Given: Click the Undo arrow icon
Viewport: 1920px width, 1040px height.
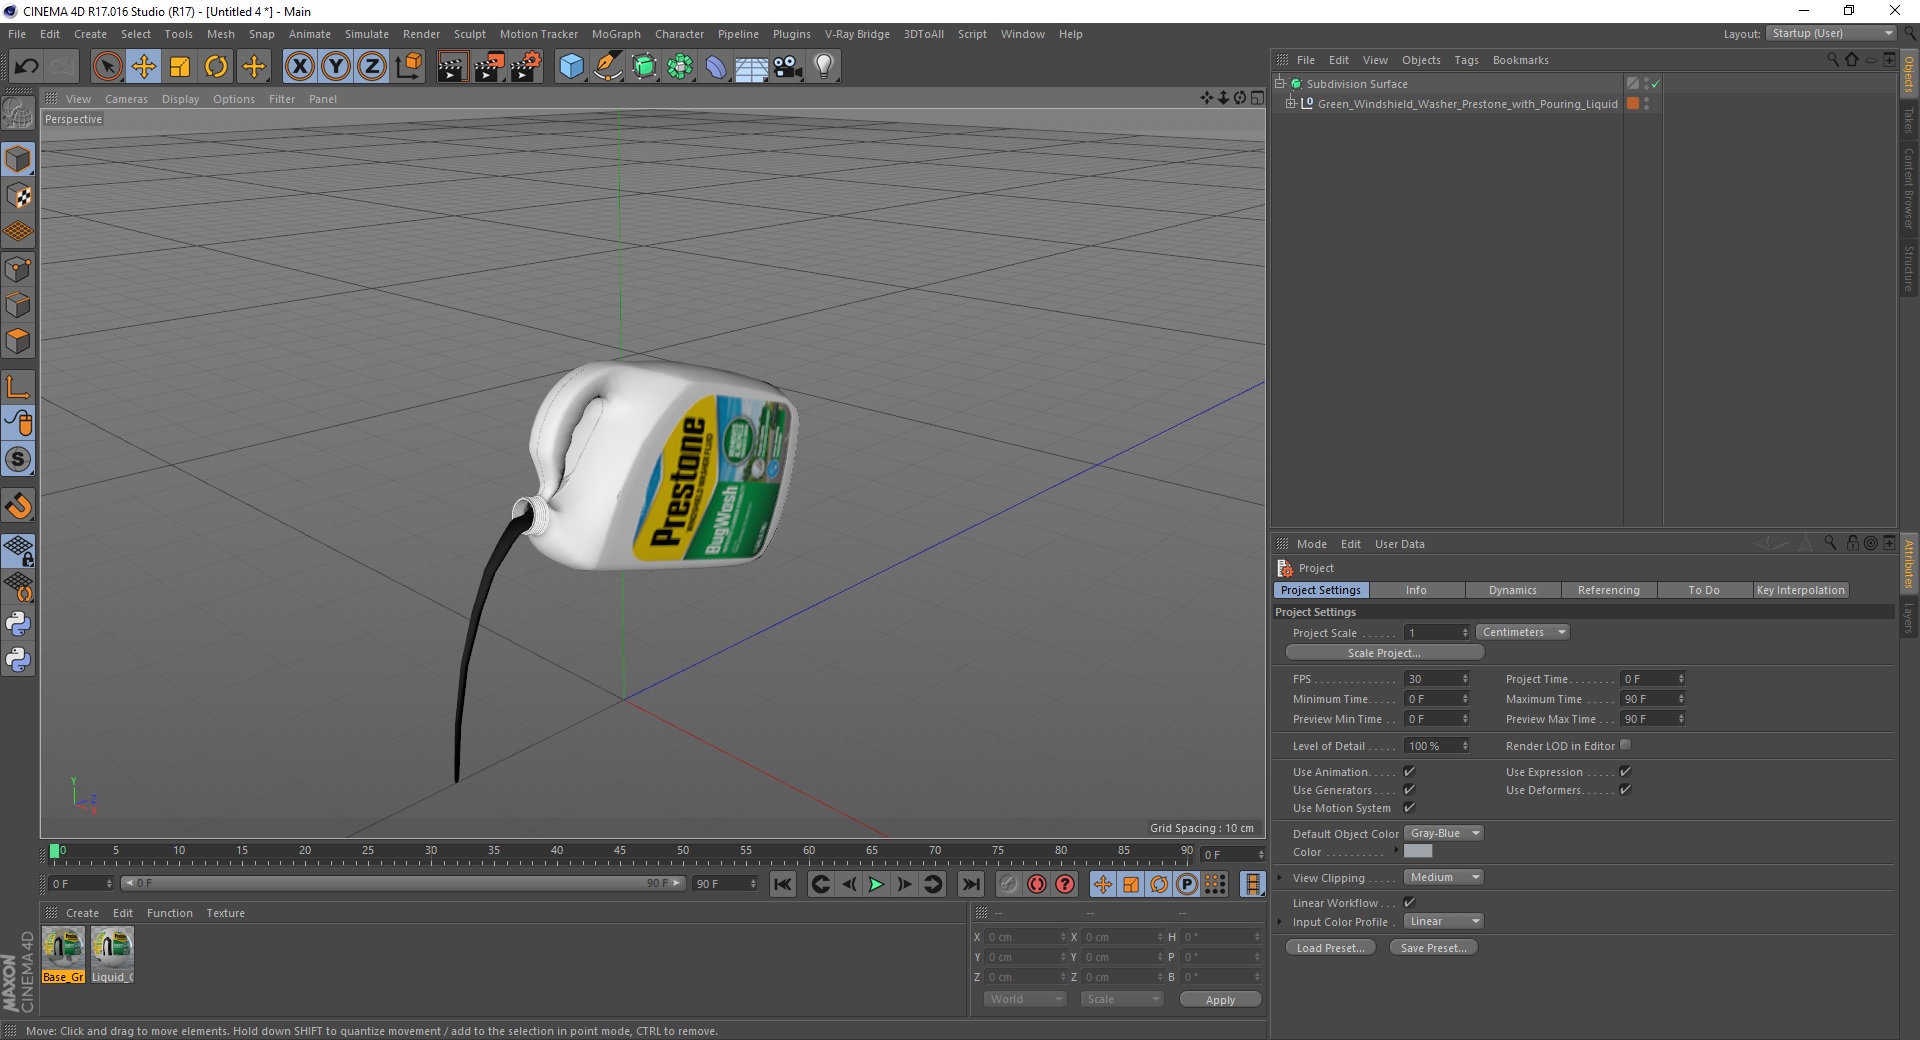Looking at the screenshot, I should pyautogui.click(x=26, y=67).
